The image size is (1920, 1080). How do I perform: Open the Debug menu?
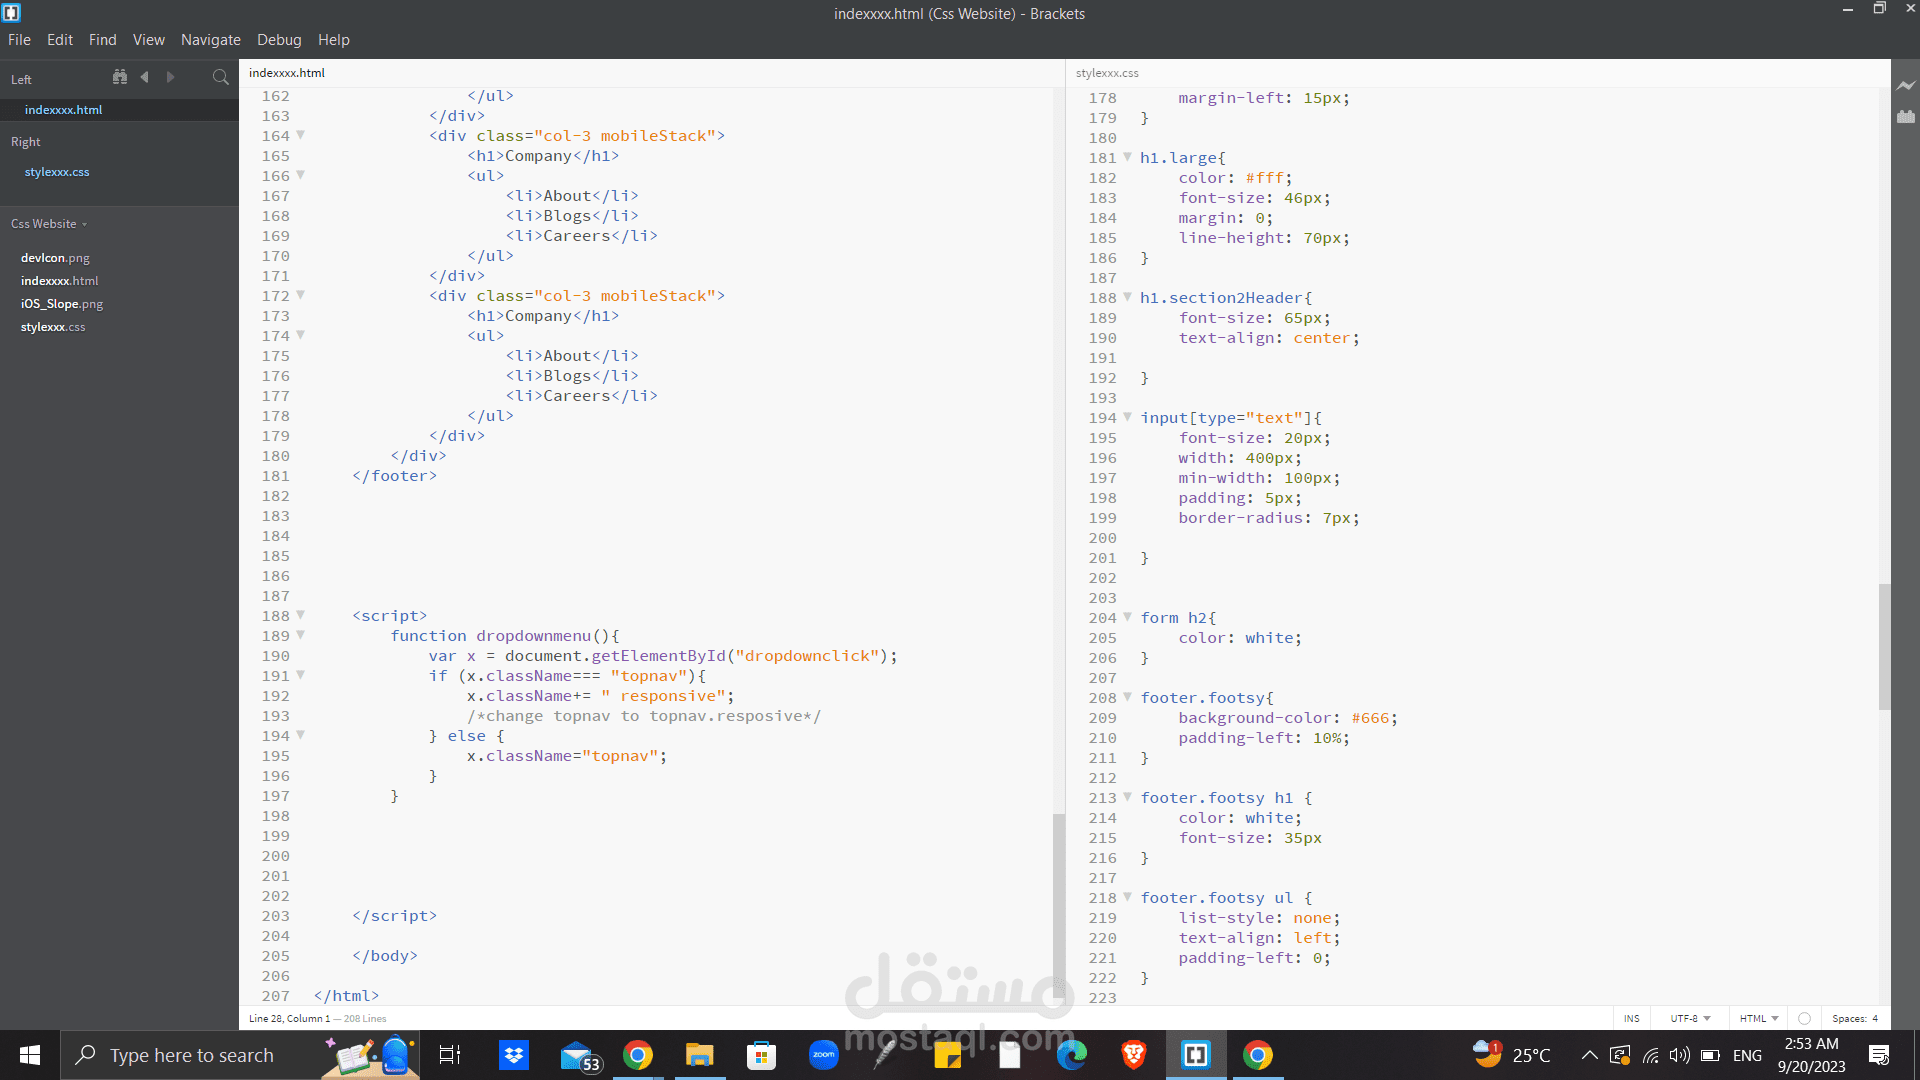coord(279,40)
